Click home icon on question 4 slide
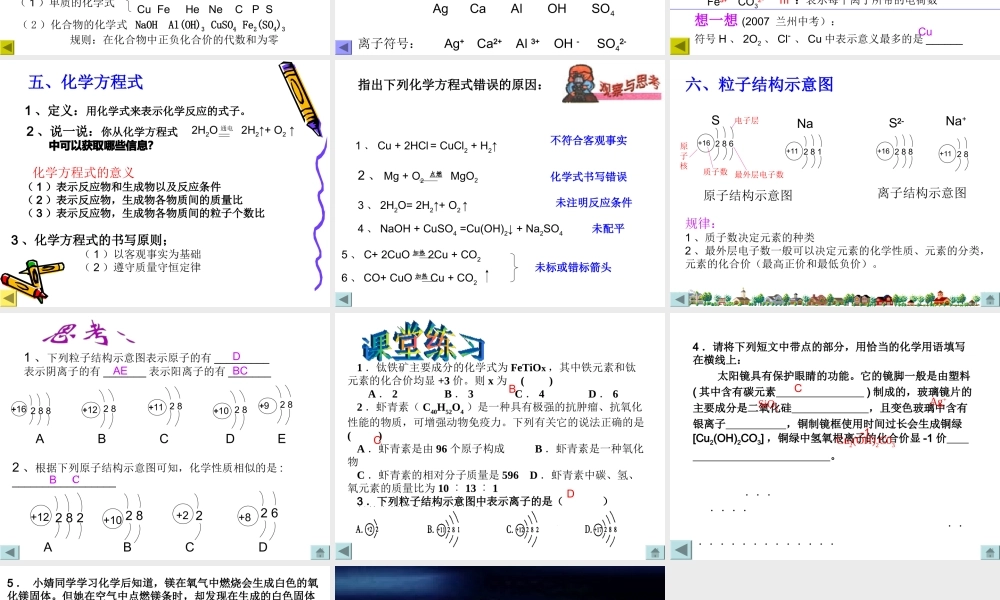 (990, 552)
